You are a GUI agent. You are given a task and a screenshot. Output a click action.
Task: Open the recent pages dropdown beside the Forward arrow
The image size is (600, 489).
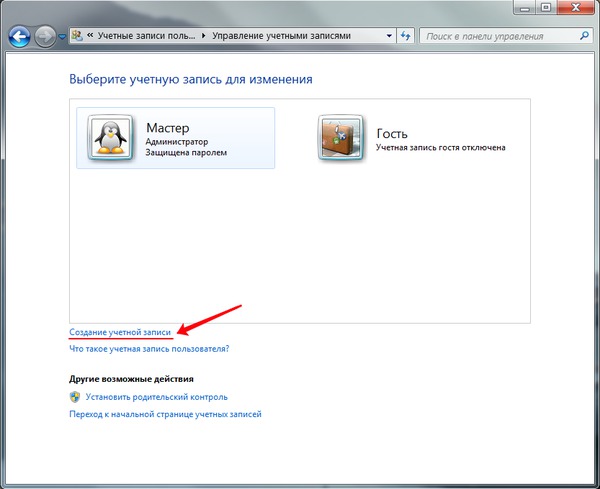pos(62,37)
